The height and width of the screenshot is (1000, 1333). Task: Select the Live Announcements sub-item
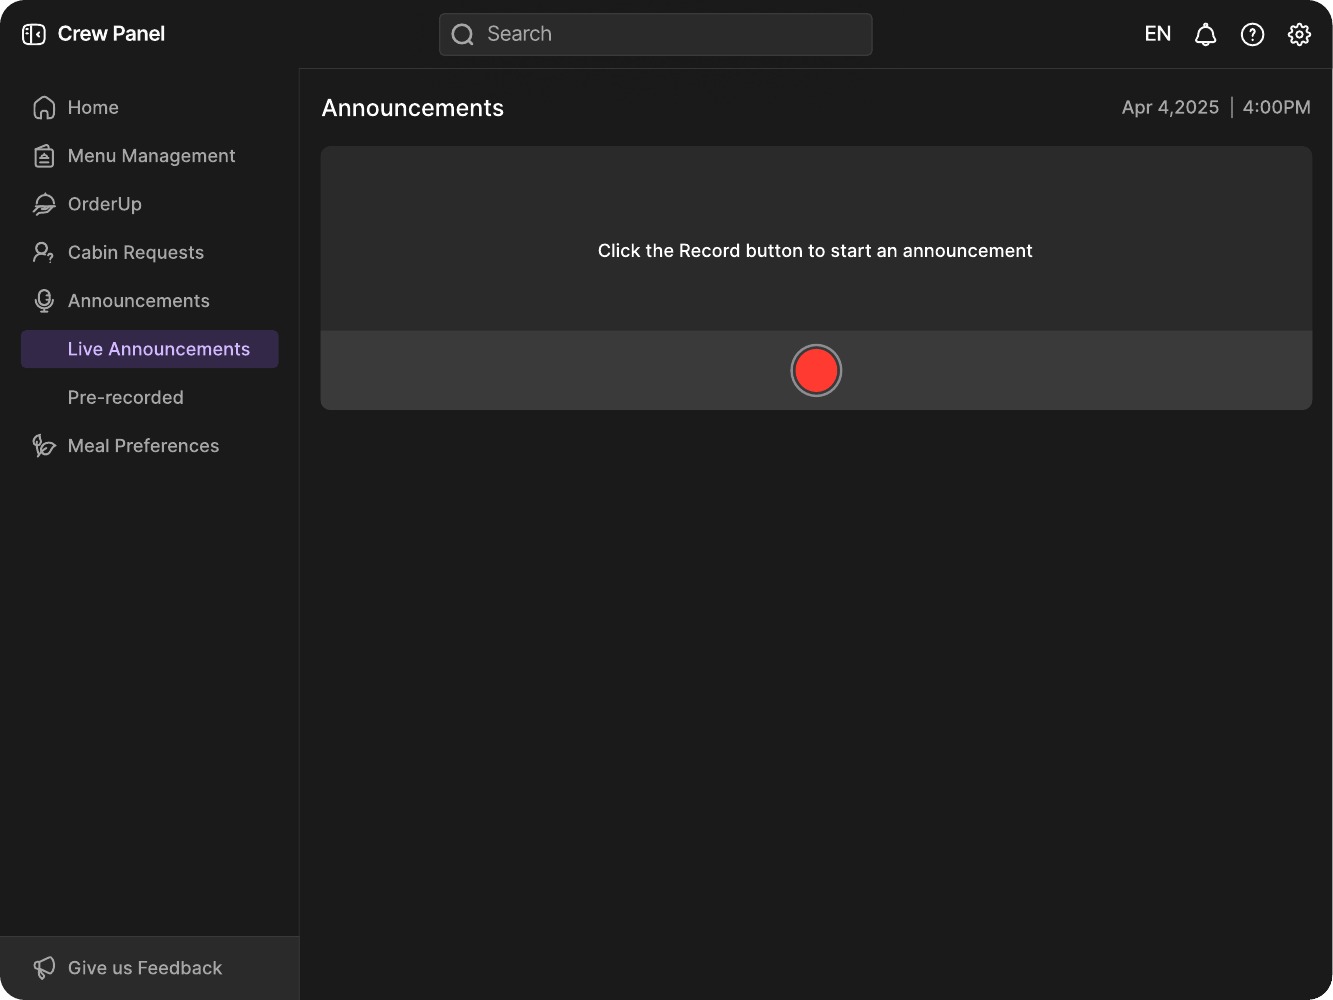(x=150, y=349)
